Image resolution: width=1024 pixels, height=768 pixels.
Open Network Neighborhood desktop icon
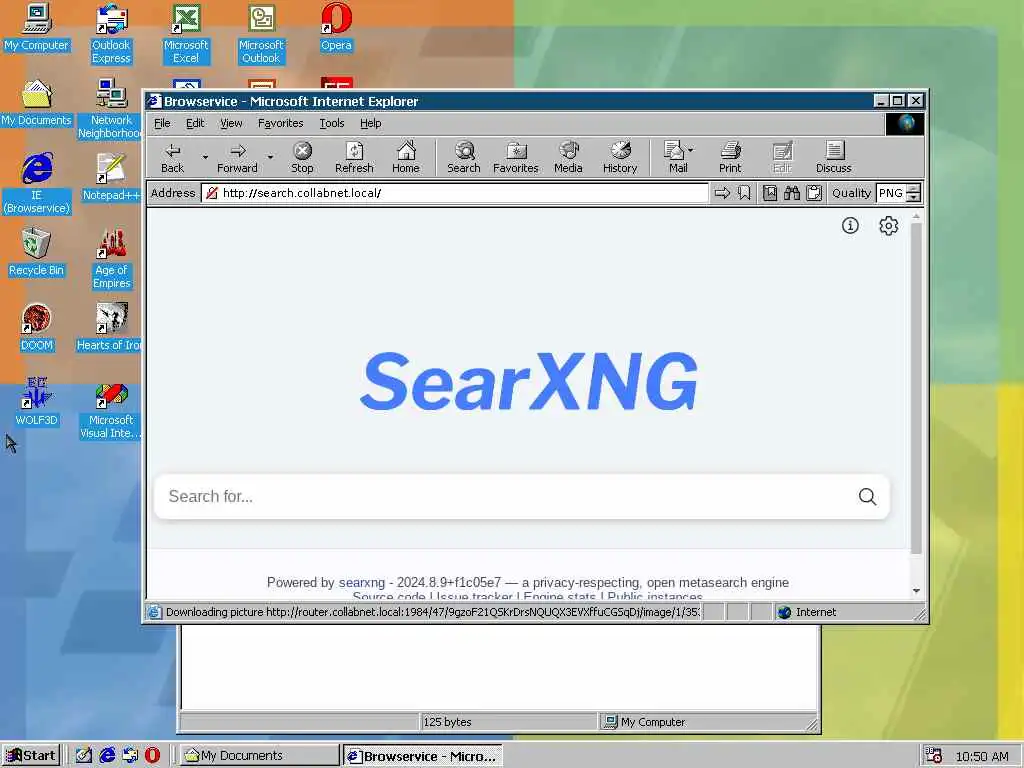[111, 109]
